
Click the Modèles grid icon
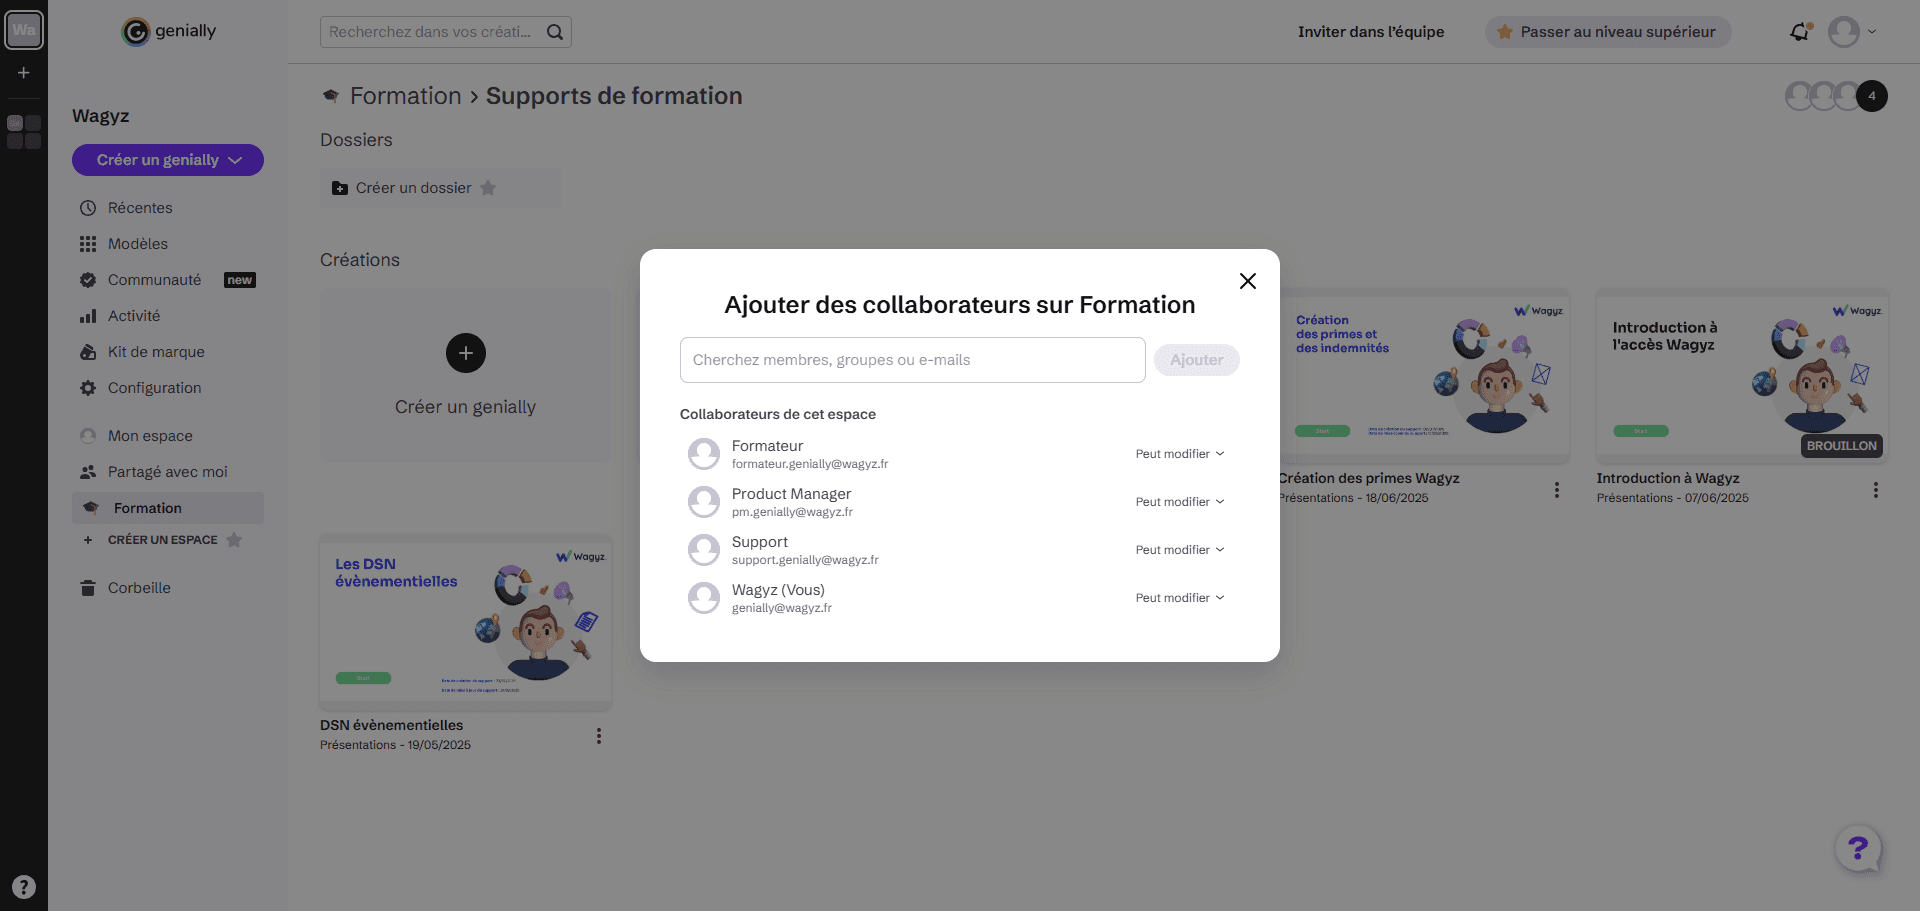pyautogui.click(x=88, y=244)
